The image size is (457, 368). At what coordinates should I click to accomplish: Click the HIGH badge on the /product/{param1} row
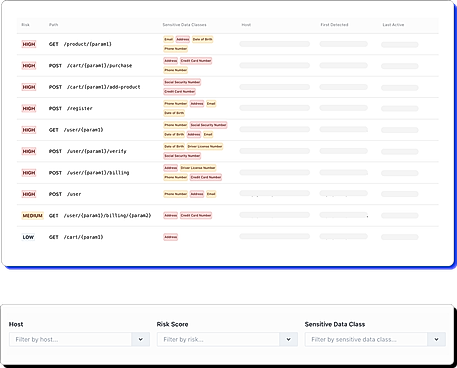29,44
